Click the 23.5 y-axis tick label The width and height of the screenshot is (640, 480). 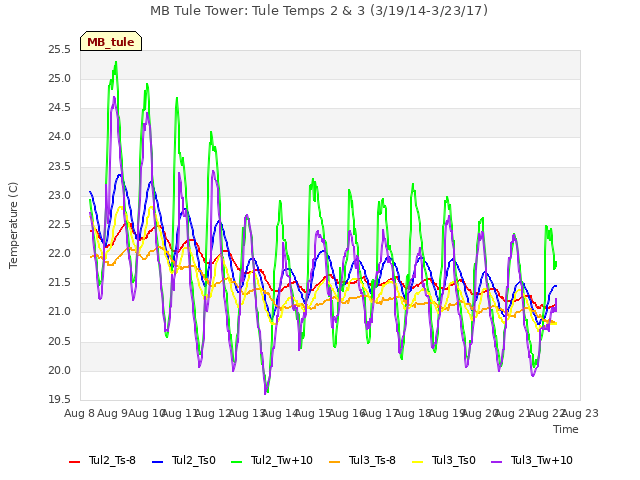[60, 167]
